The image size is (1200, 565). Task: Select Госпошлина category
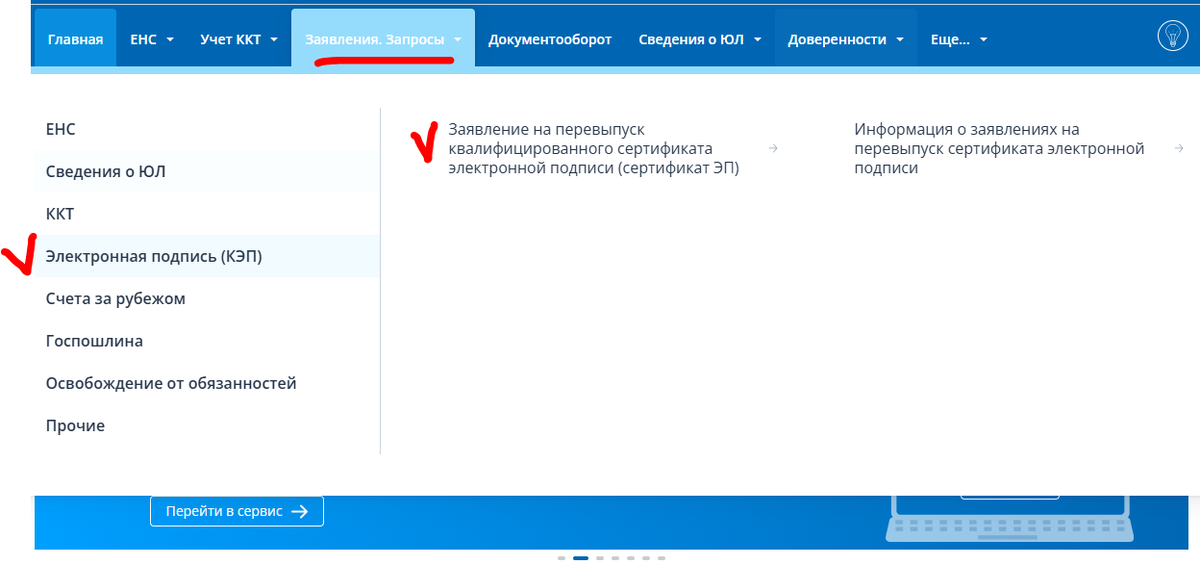pyautogui.click(x=207, y=341)
